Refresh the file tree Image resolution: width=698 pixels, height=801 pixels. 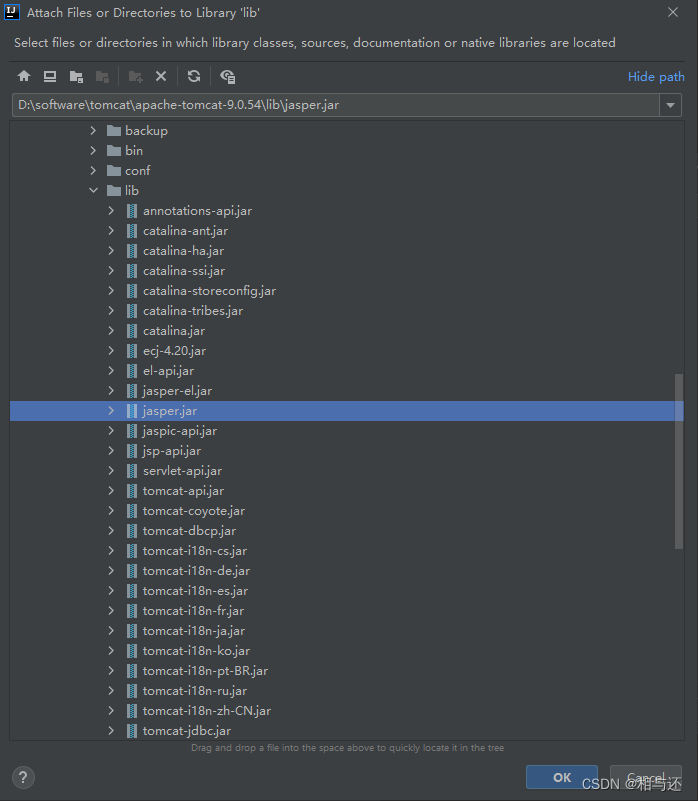(x=194, y=77)
